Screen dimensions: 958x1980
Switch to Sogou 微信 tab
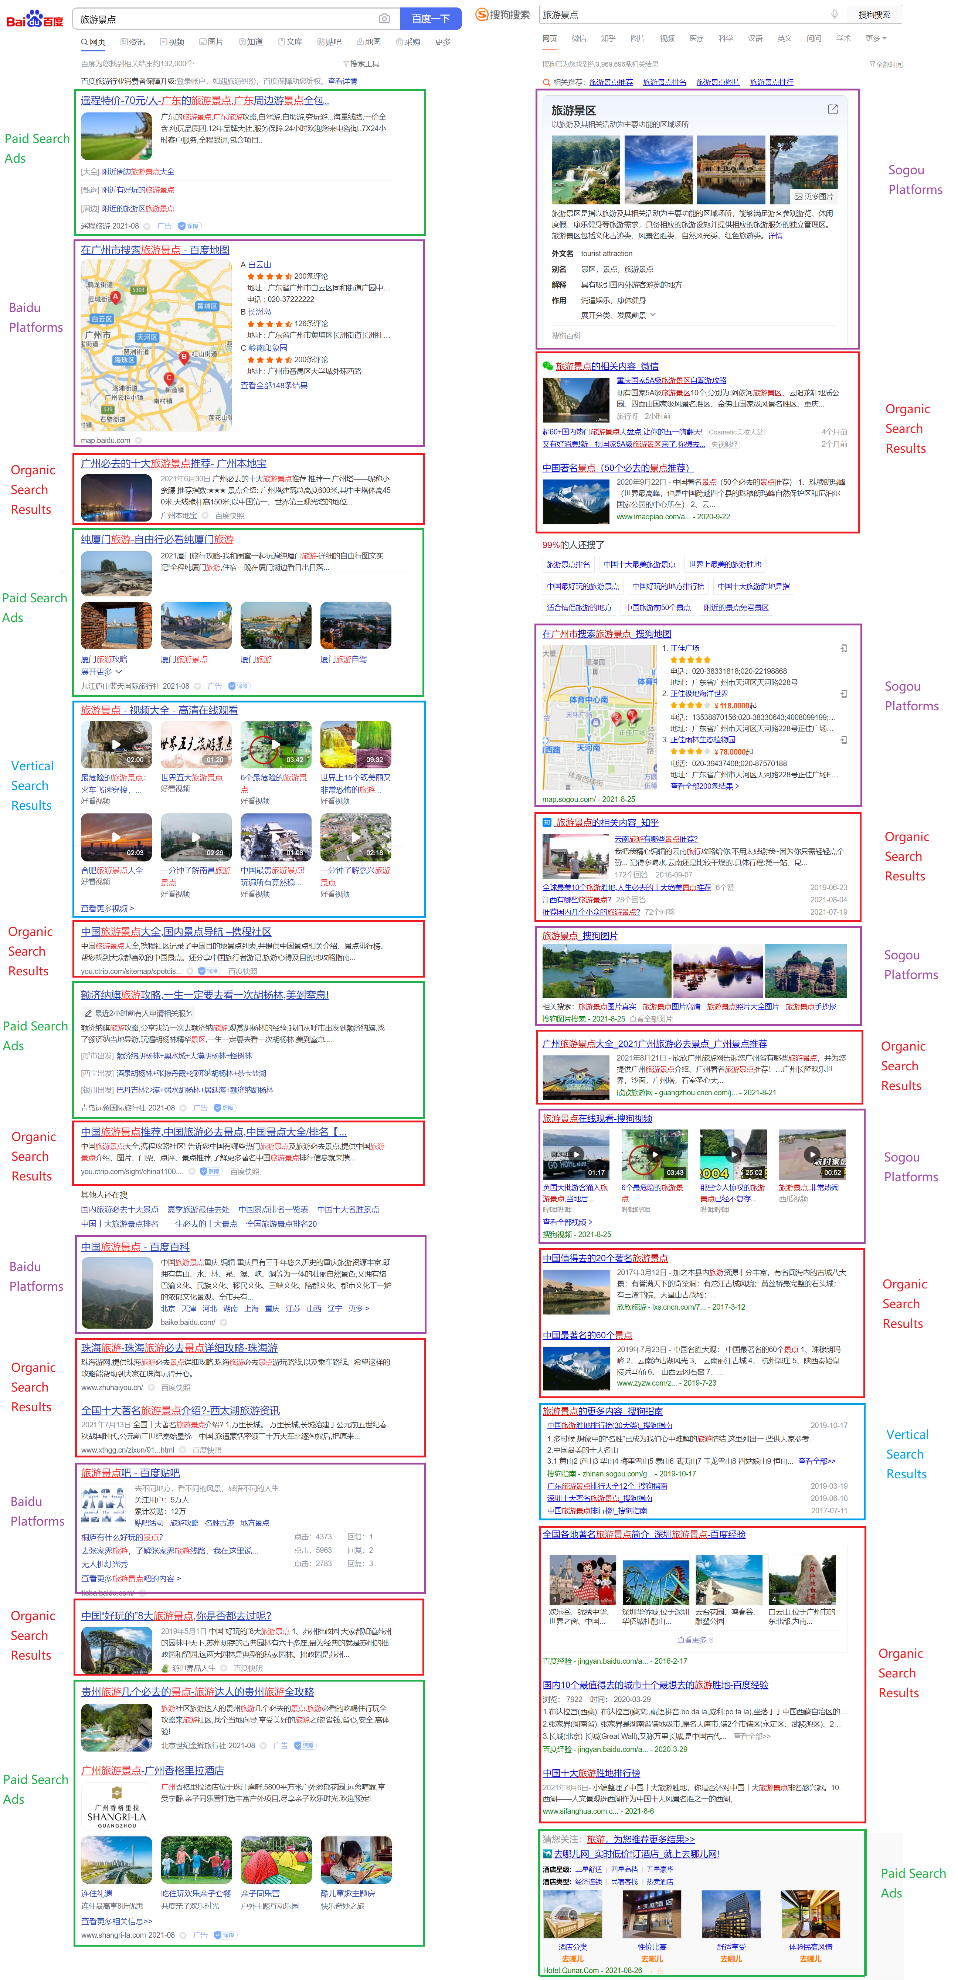coord(579,38)
